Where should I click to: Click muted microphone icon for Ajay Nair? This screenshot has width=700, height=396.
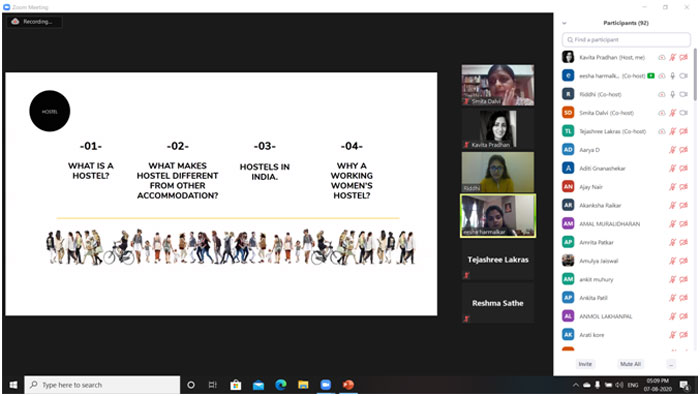(x=673, y=187)
